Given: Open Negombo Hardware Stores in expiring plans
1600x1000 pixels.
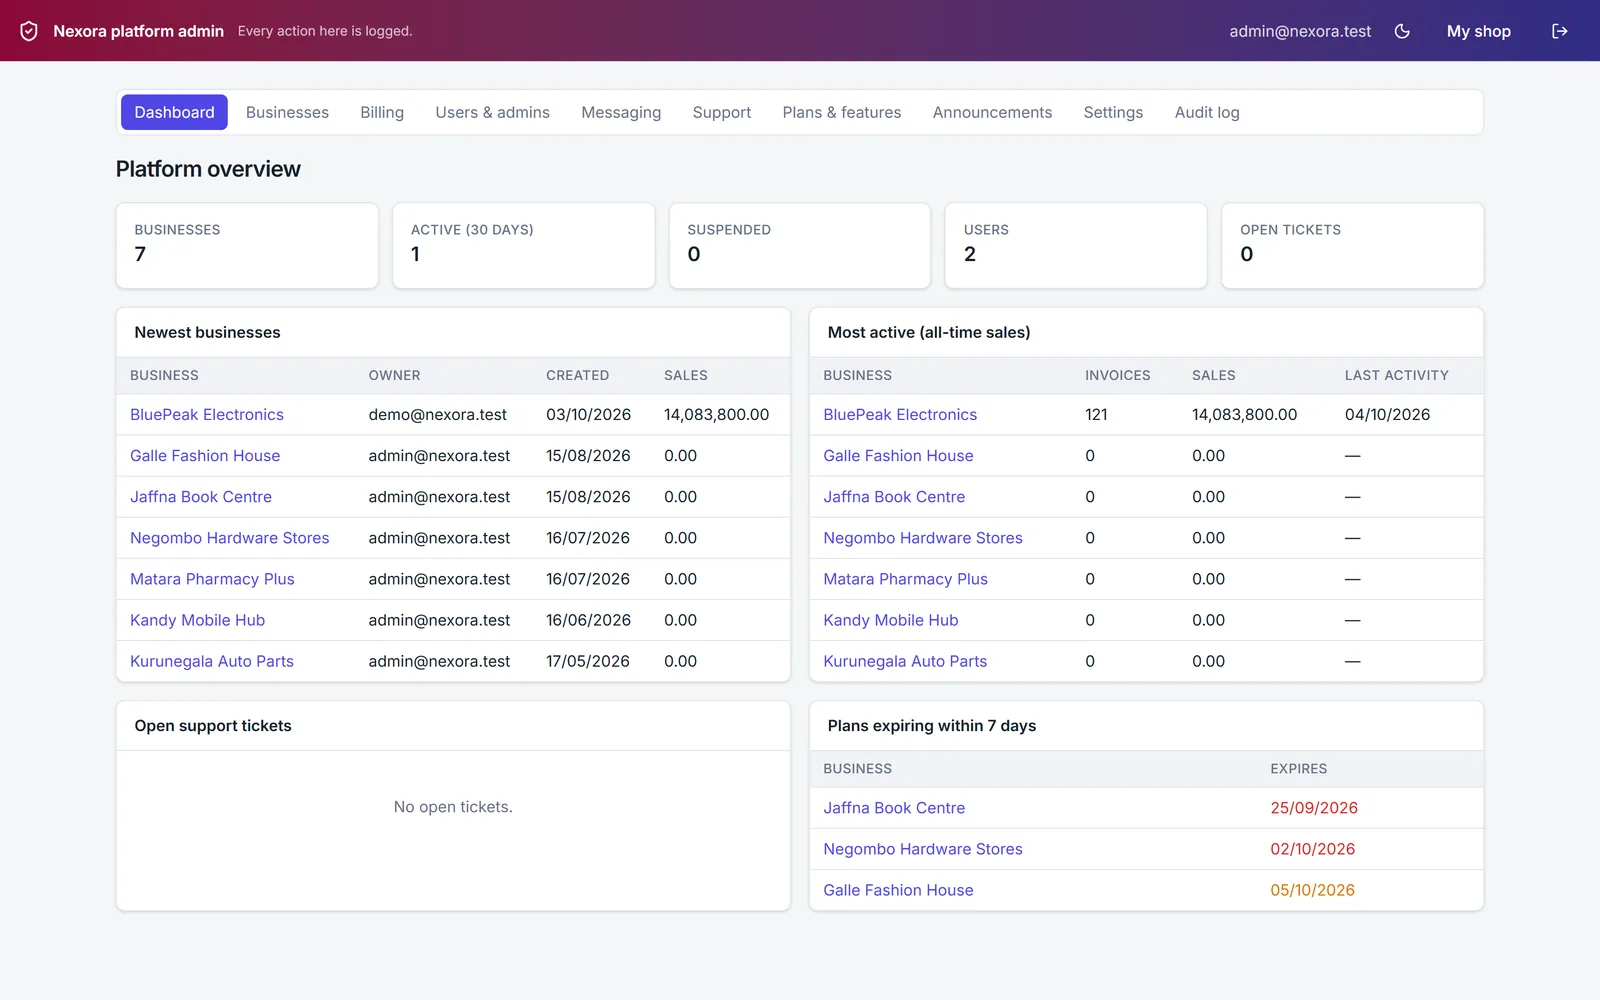Looking at the screenshot, I should point(923,848).
